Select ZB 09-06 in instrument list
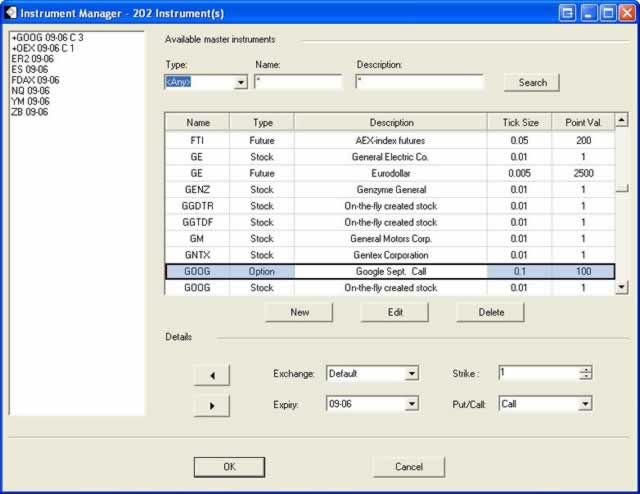 point(29,112)
